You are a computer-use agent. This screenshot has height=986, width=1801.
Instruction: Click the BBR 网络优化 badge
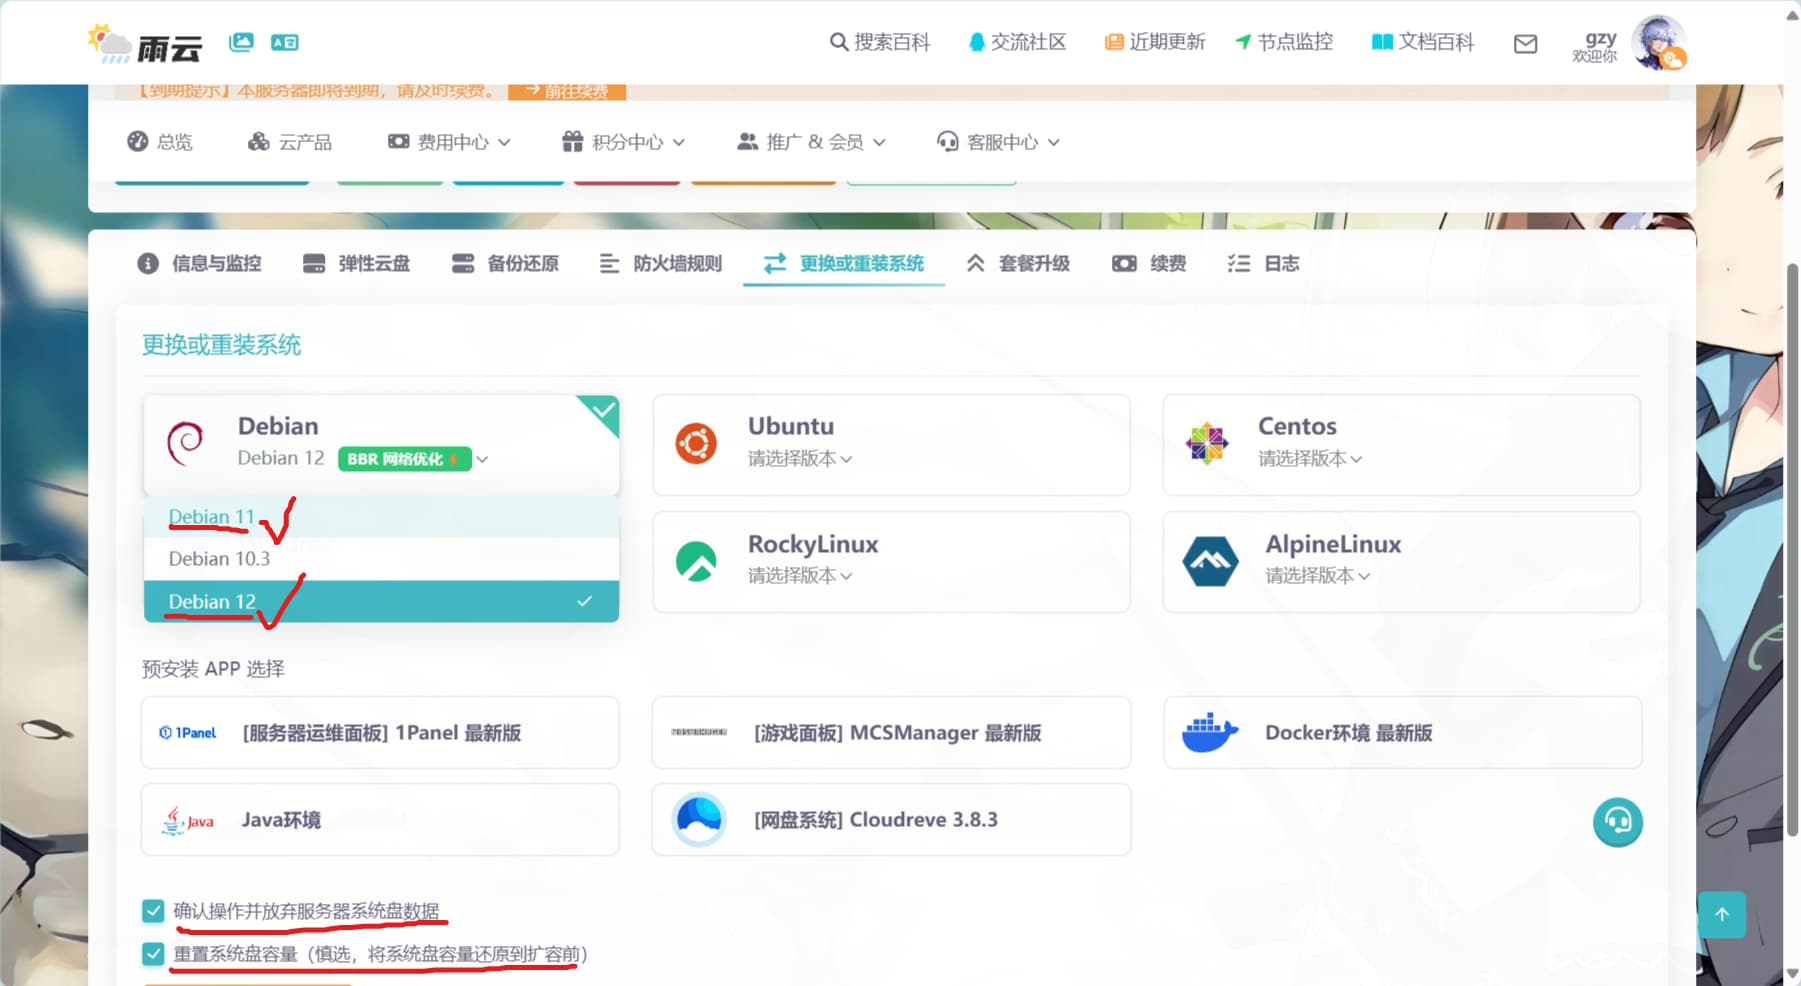pyautogui.click(x=404, y=459)
